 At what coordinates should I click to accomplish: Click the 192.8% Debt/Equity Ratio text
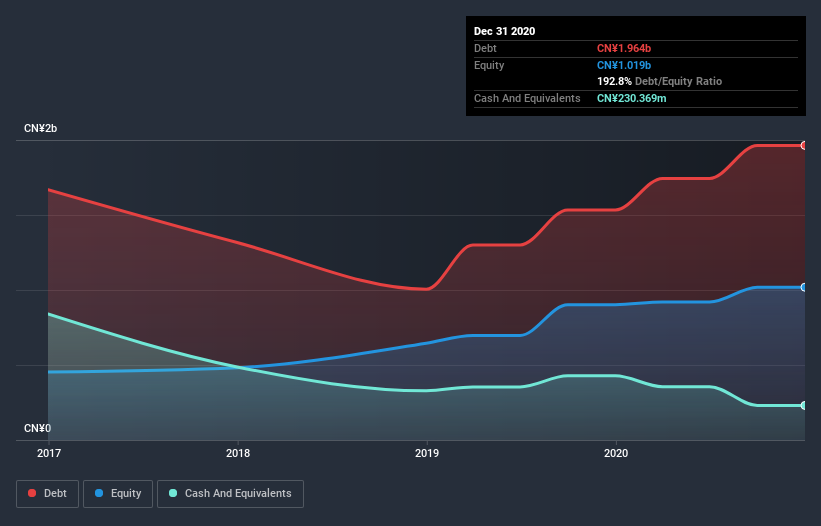point(659,81)
